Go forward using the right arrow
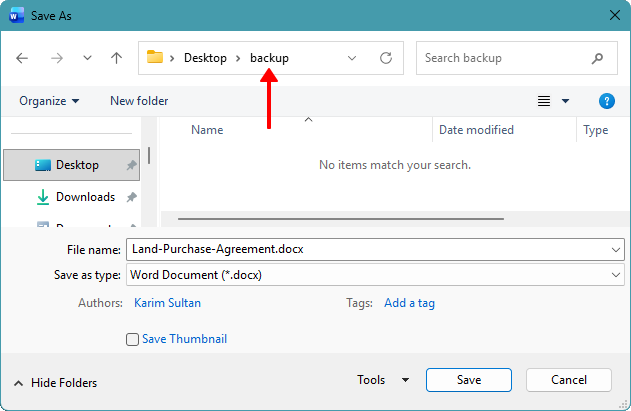The image size is (631, 411). [57, 58]
